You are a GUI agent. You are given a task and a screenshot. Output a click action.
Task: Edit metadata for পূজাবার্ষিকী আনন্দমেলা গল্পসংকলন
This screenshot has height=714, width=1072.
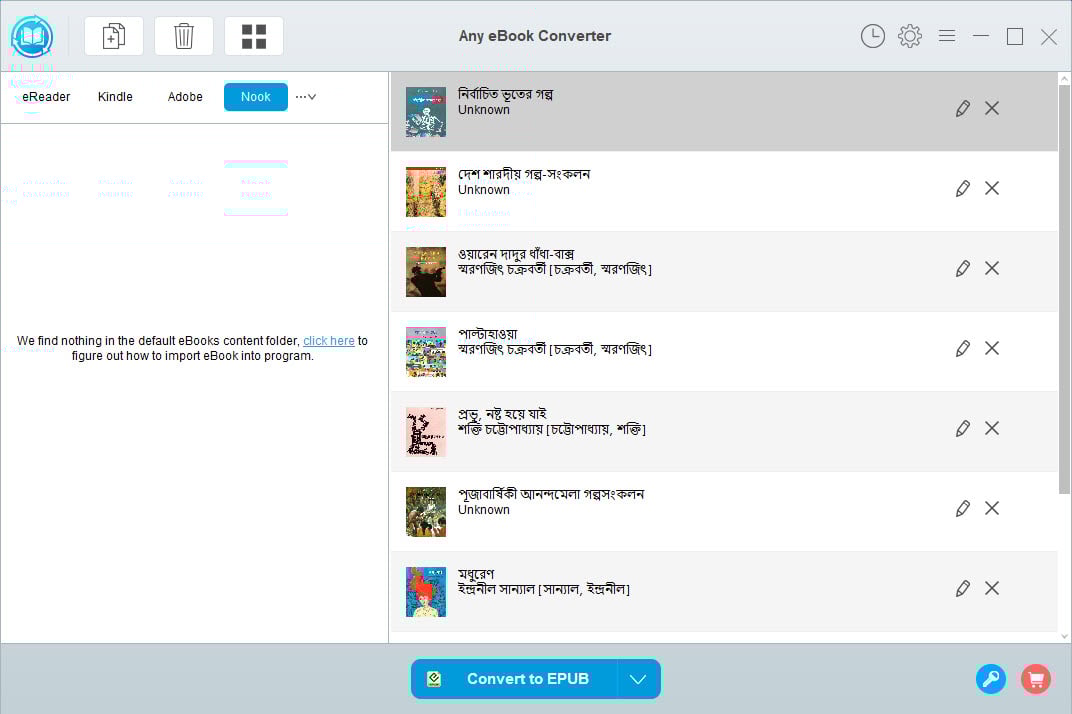(963, 508)
